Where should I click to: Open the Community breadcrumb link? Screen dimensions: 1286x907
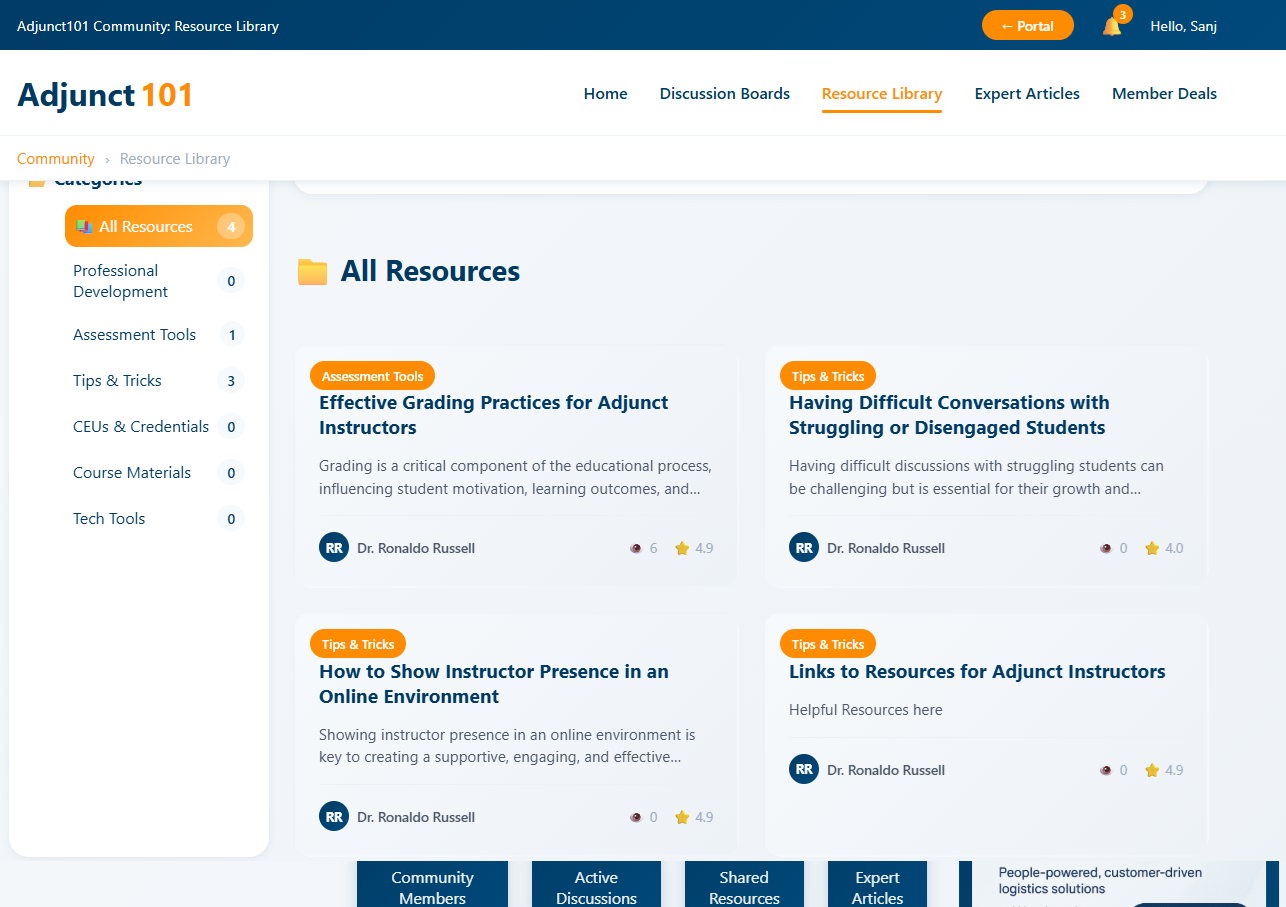coord(55,158)
